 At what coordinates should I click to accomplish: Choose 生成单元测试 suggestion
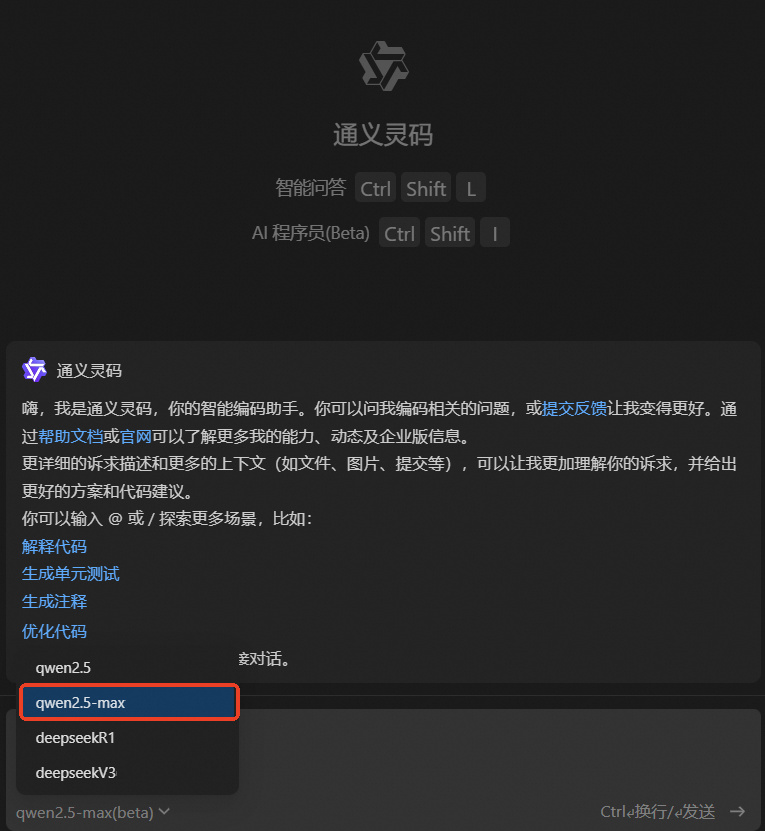(71, 574)
